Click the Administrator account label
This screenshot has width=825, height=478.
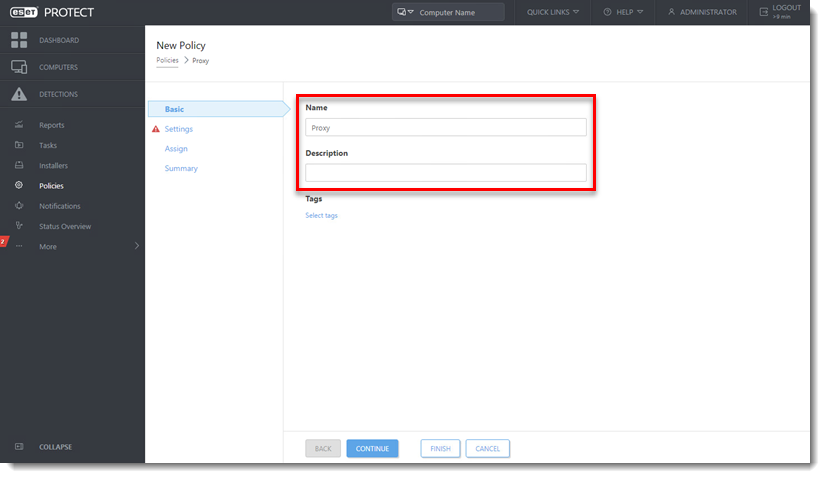pos(708,12)
